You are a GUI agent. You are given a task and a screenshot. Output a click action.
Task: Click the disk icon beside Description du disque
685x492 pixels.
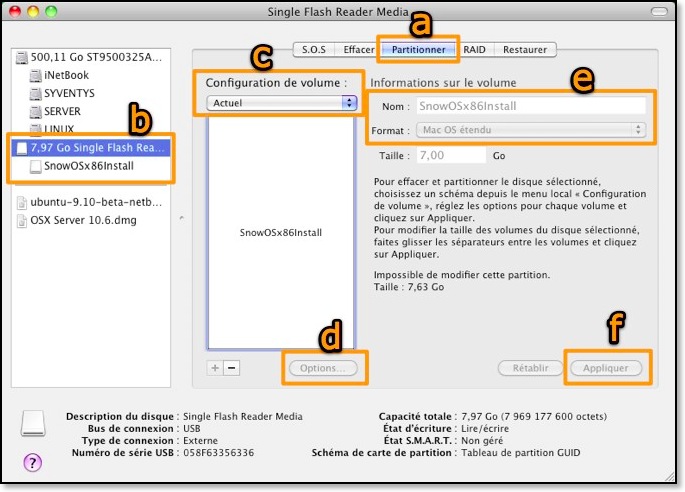pyautogui.click(x=33, y=423)
